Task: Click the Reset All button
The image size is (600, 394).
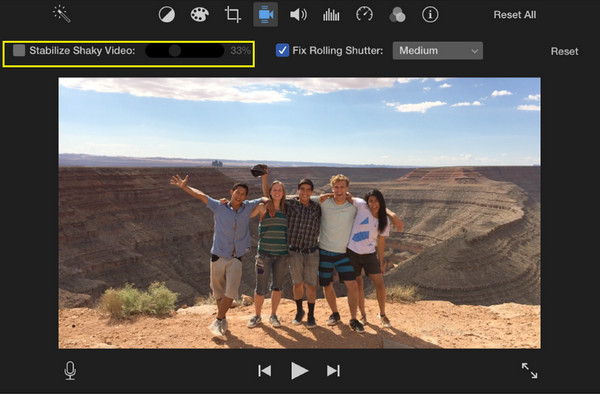Action: click(515, 15)
